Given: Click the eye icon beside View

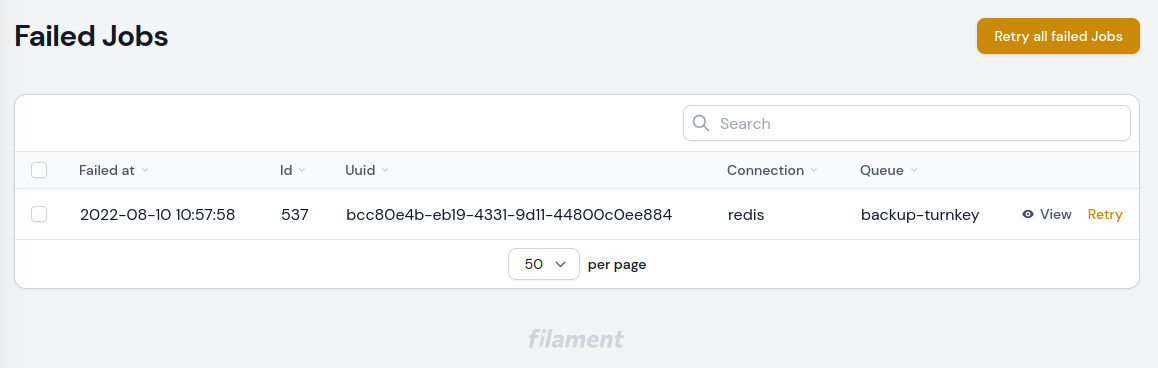Looking at the screenshot, I should pyautogui.click(x=1027, y=214).
